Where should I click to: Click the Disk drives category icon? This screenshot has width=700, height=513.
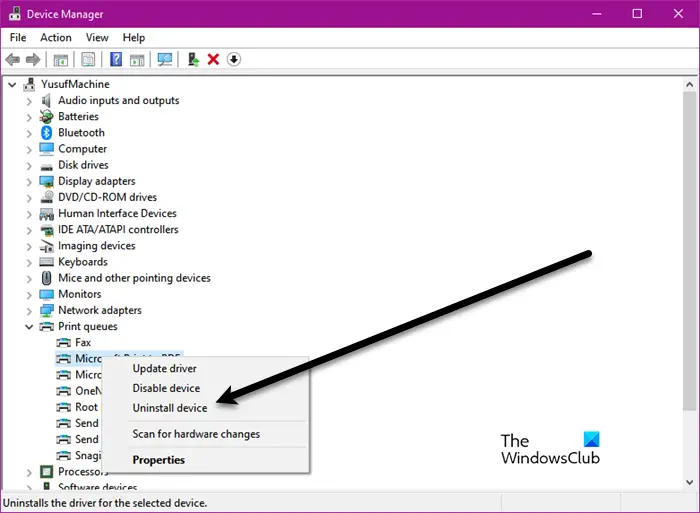46,167
